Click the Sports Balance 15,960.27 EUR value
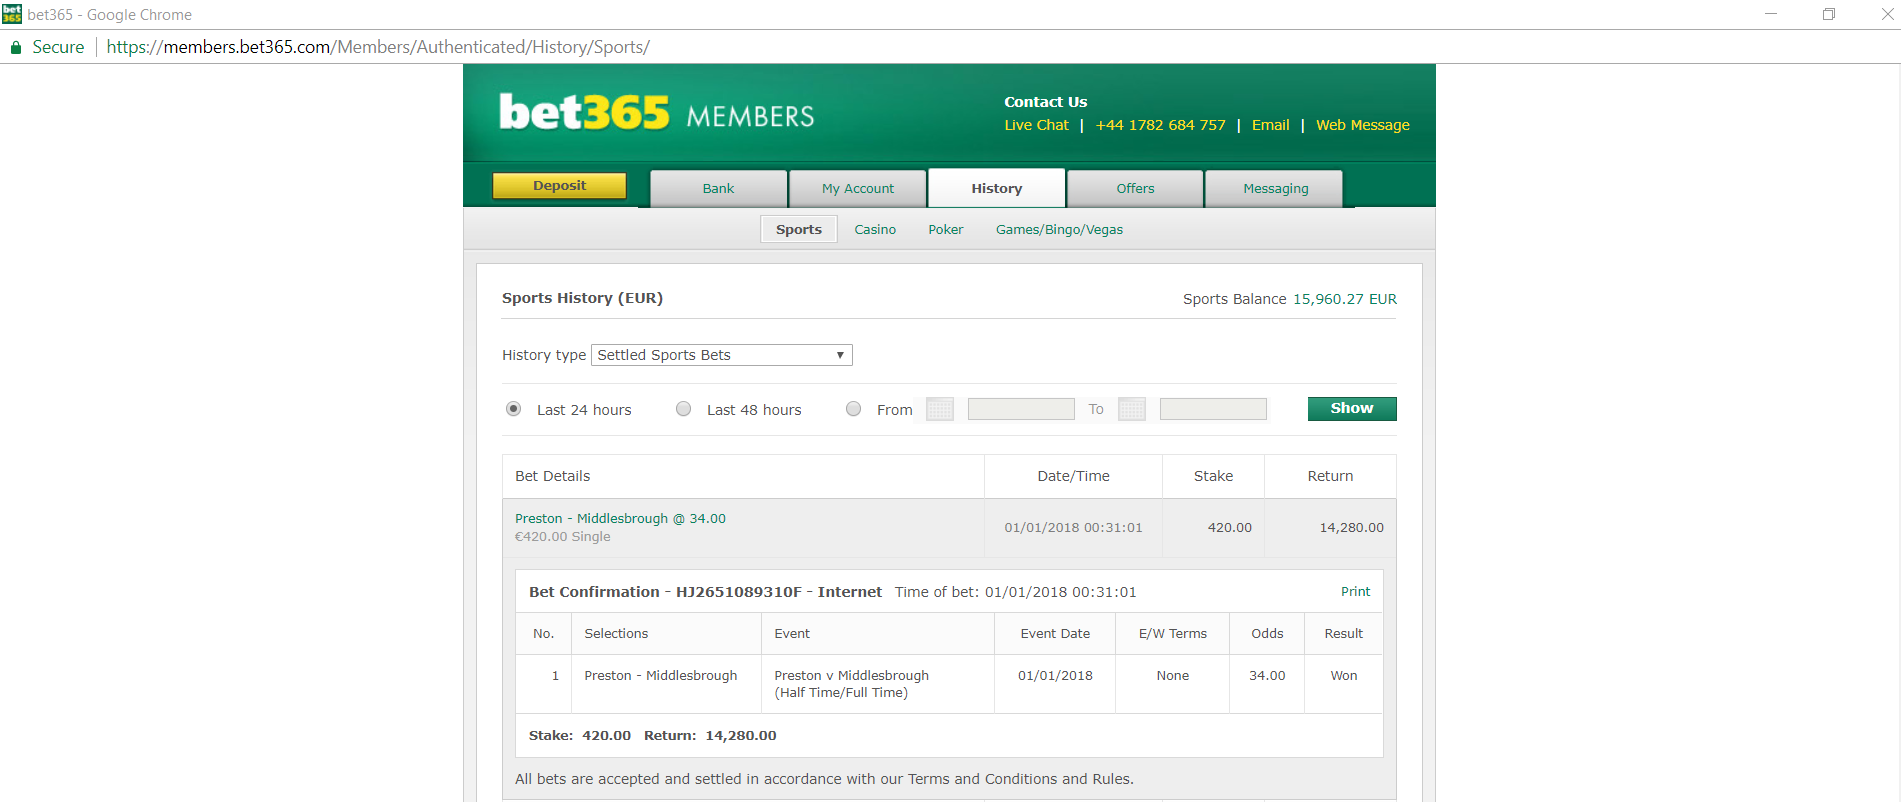The width and height of the screenshot is (1901, 802). point(1345,299)
